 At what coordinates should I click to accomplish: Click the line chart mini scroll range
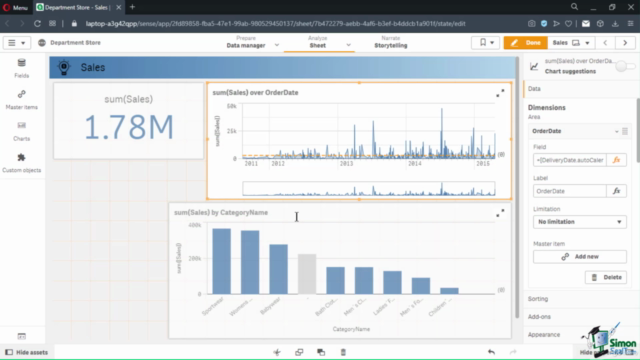click(x=369, y=189)
